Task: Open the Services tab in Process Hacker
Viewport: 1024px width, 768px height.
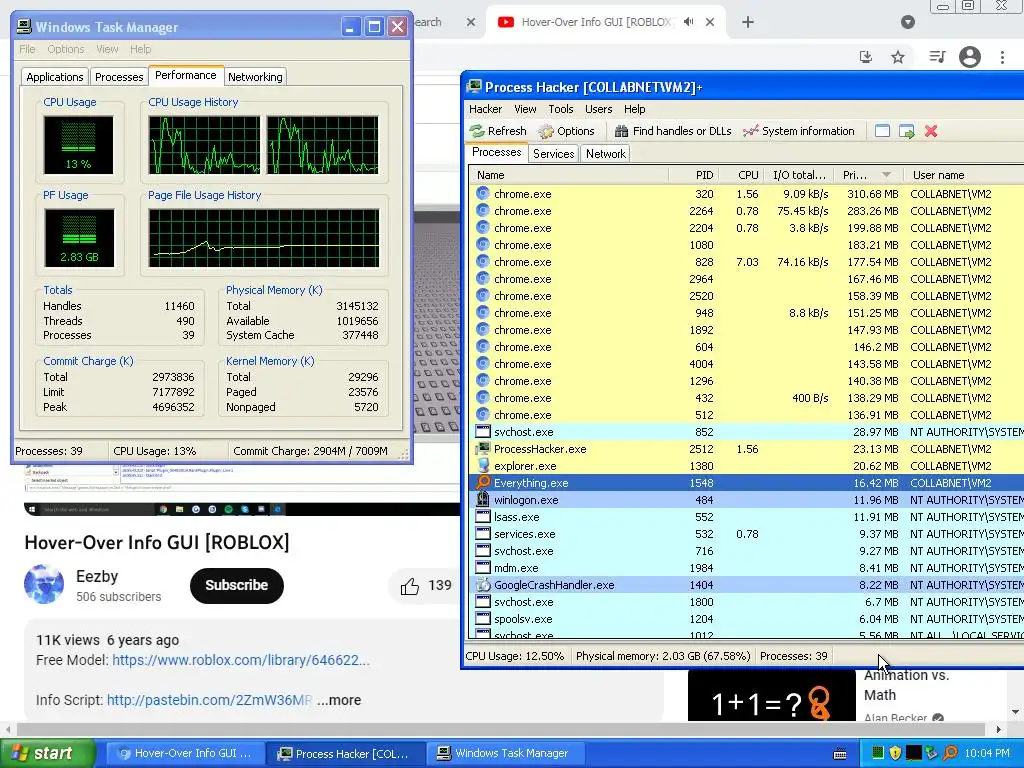Action: 553,153
